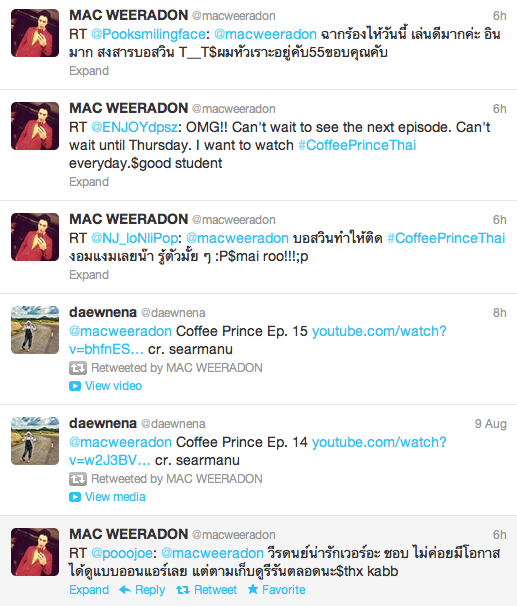
Task: Open the Coffee Prince Ep. 15 YouTube link
Action: [258, 340]
